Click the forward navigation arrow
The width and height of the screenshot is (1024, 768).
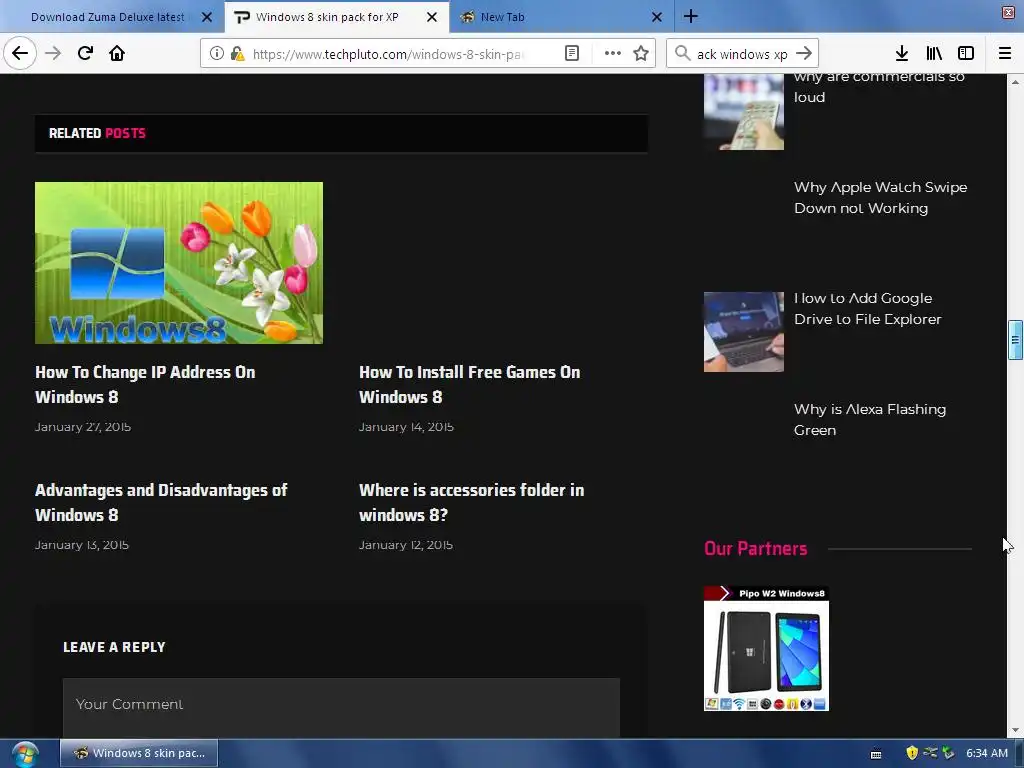[53, 53]
